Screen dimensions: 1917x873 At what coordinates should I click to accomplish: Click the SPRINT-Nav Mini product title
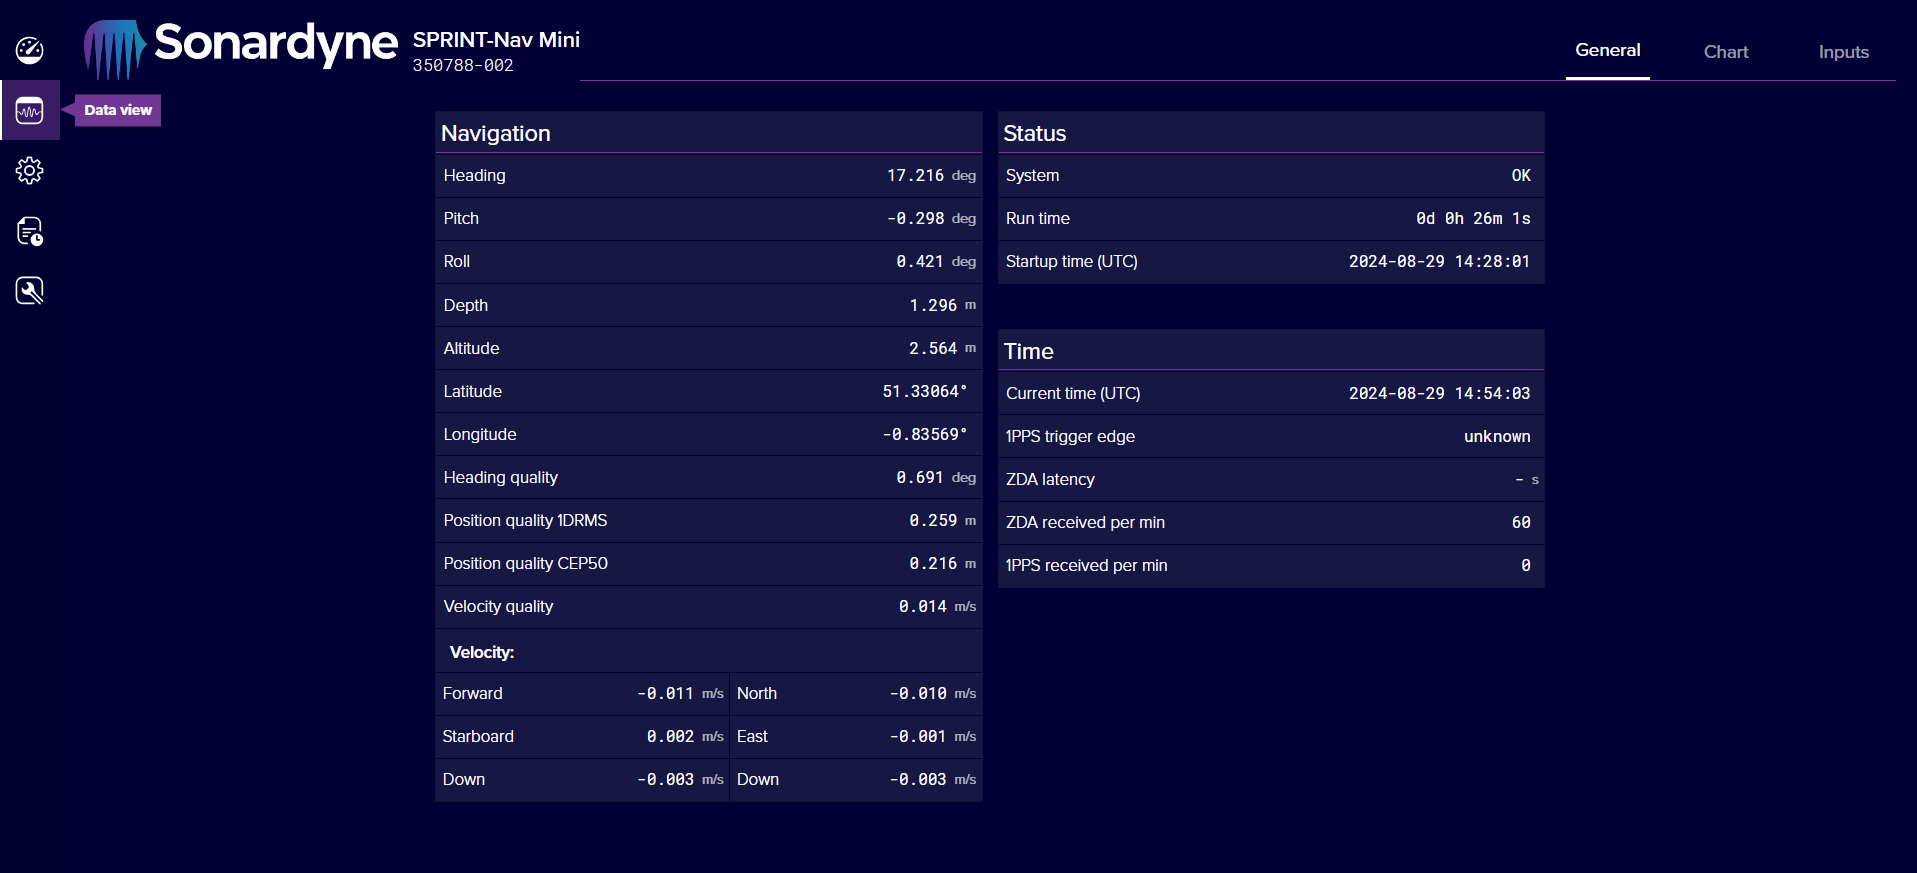coord(496,40)
